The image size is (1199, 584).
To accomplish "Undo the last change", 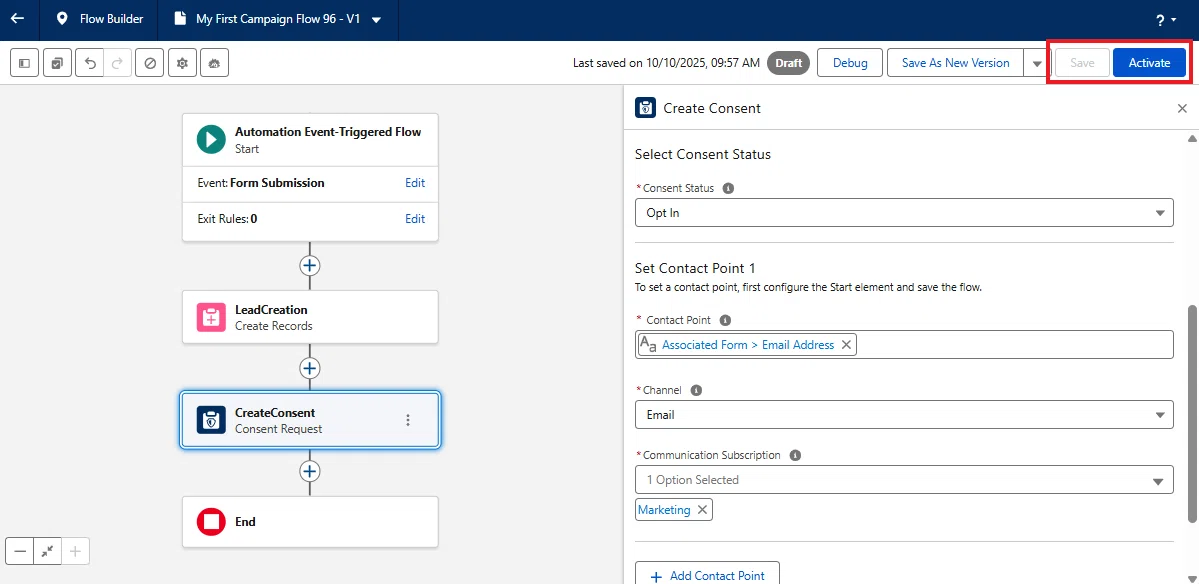I will pyautogui.click(x=90, y=63).
